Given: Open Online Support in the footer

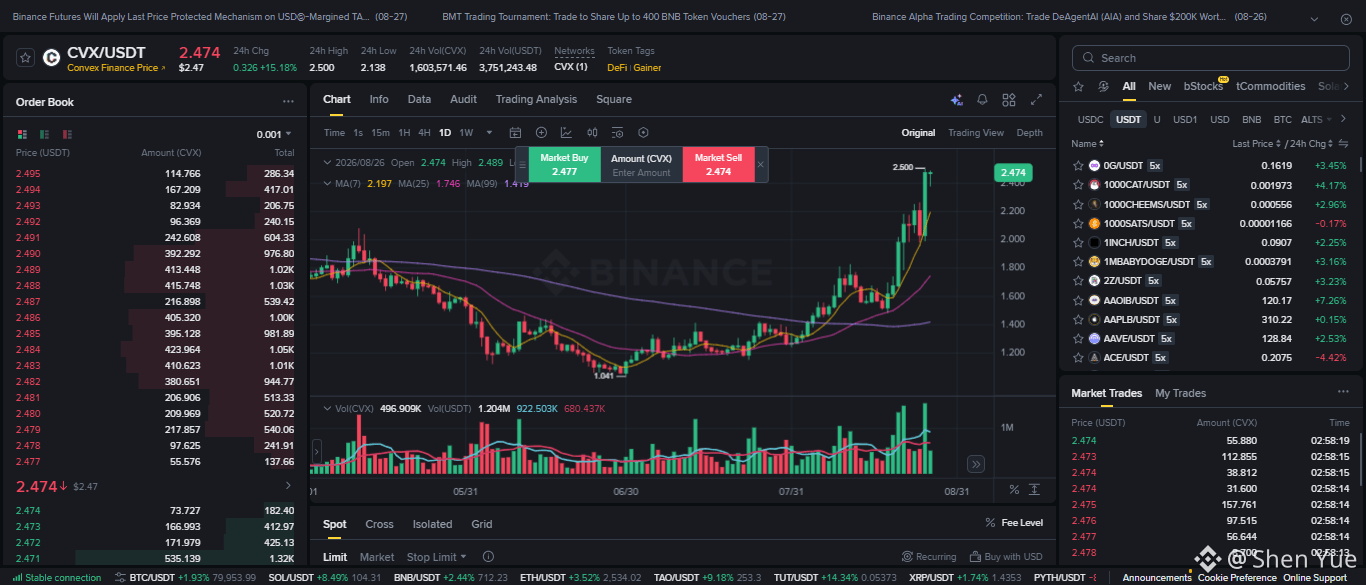Looking at the screenshot, I should point(1314,577).
